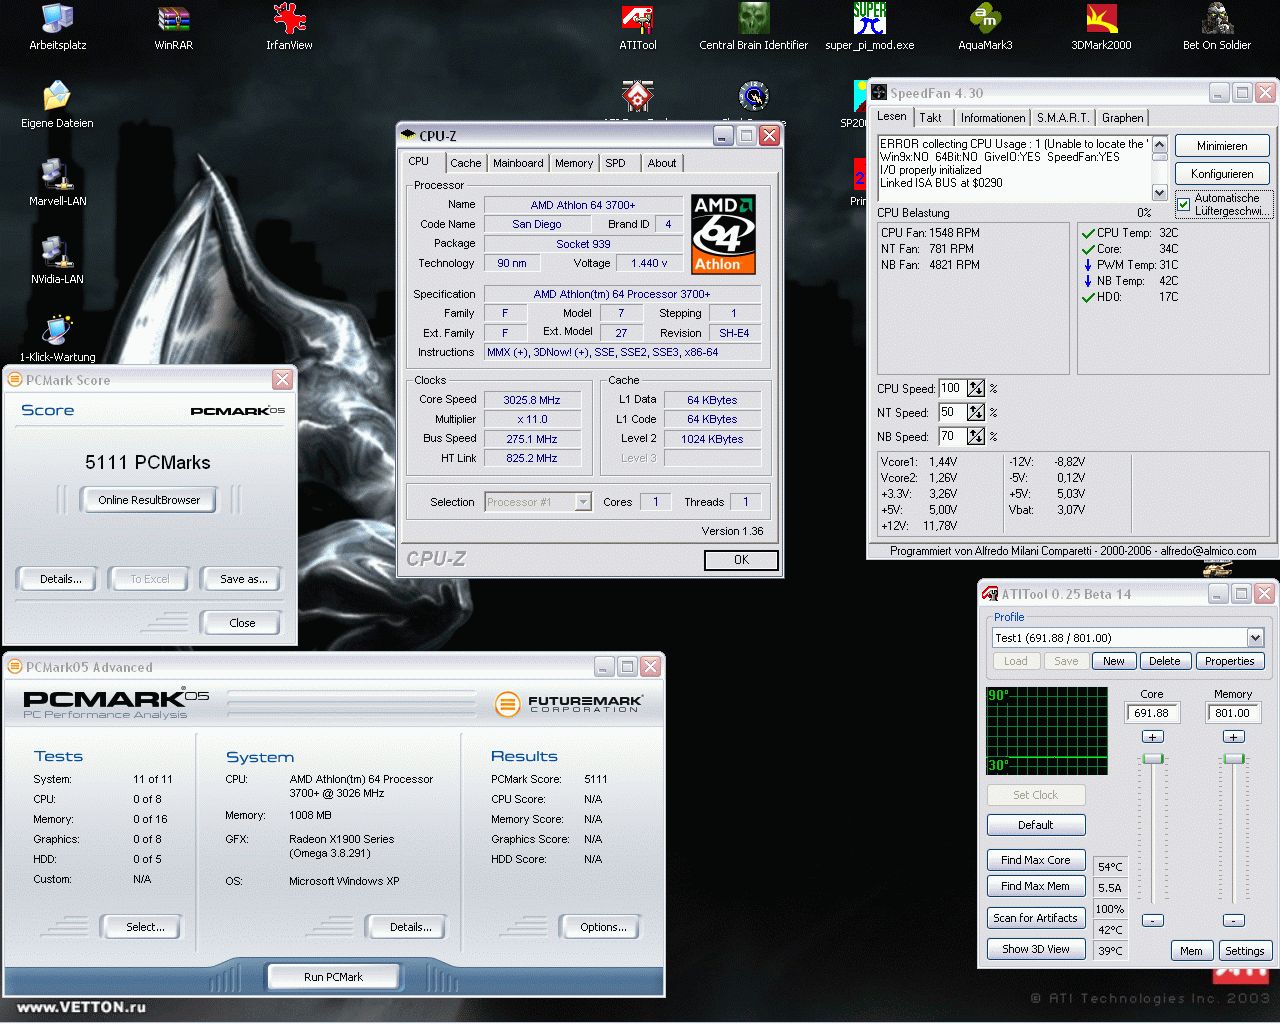Increase the Core clock with the plus button
The width and height of the screenshot is (1280, 1024).
(1153, 737)
